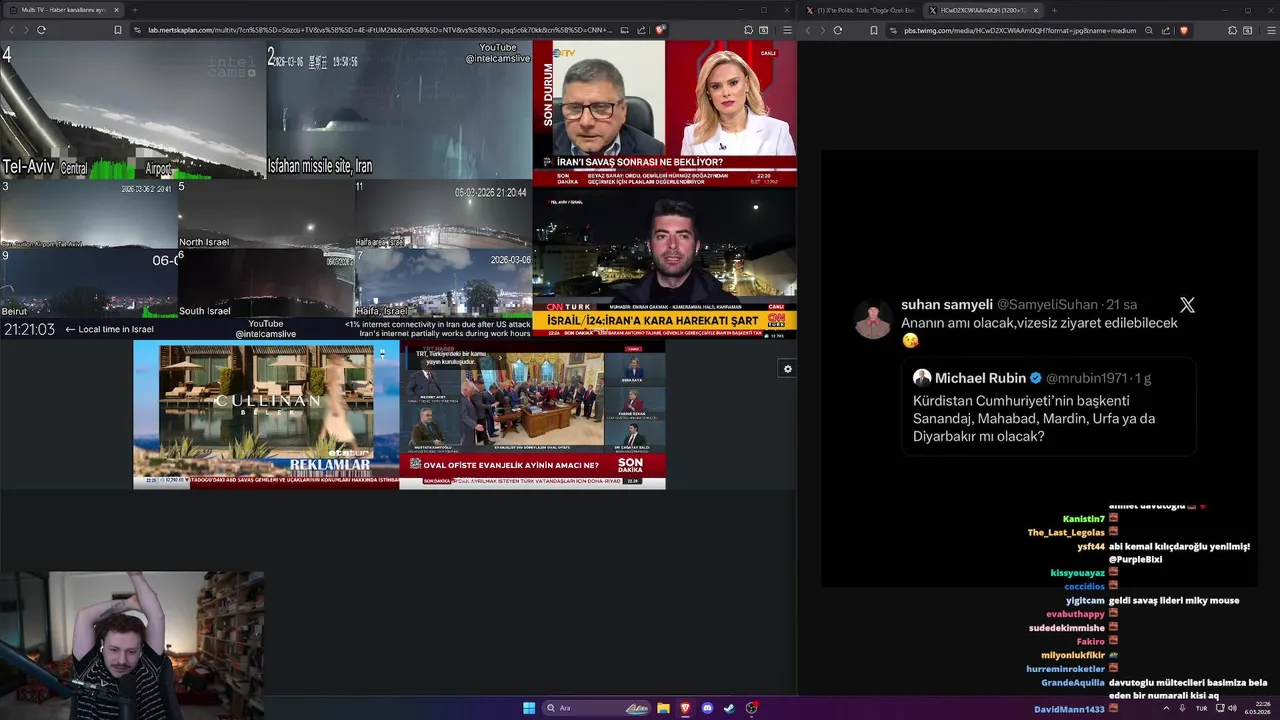Switch TUR keyboard language indicator
1280x720 pixels.
click(1202, 708)
